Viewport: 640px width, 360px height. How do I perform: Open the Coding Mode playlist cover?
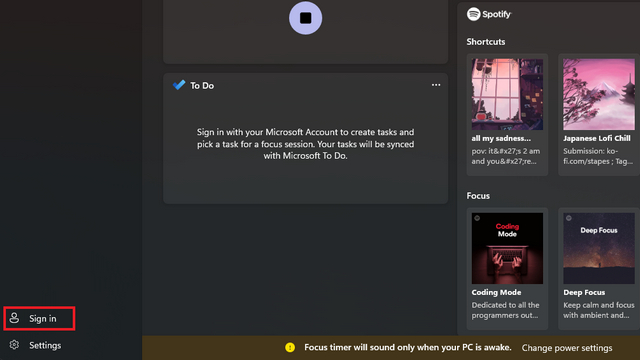click(x=507, y=248)
